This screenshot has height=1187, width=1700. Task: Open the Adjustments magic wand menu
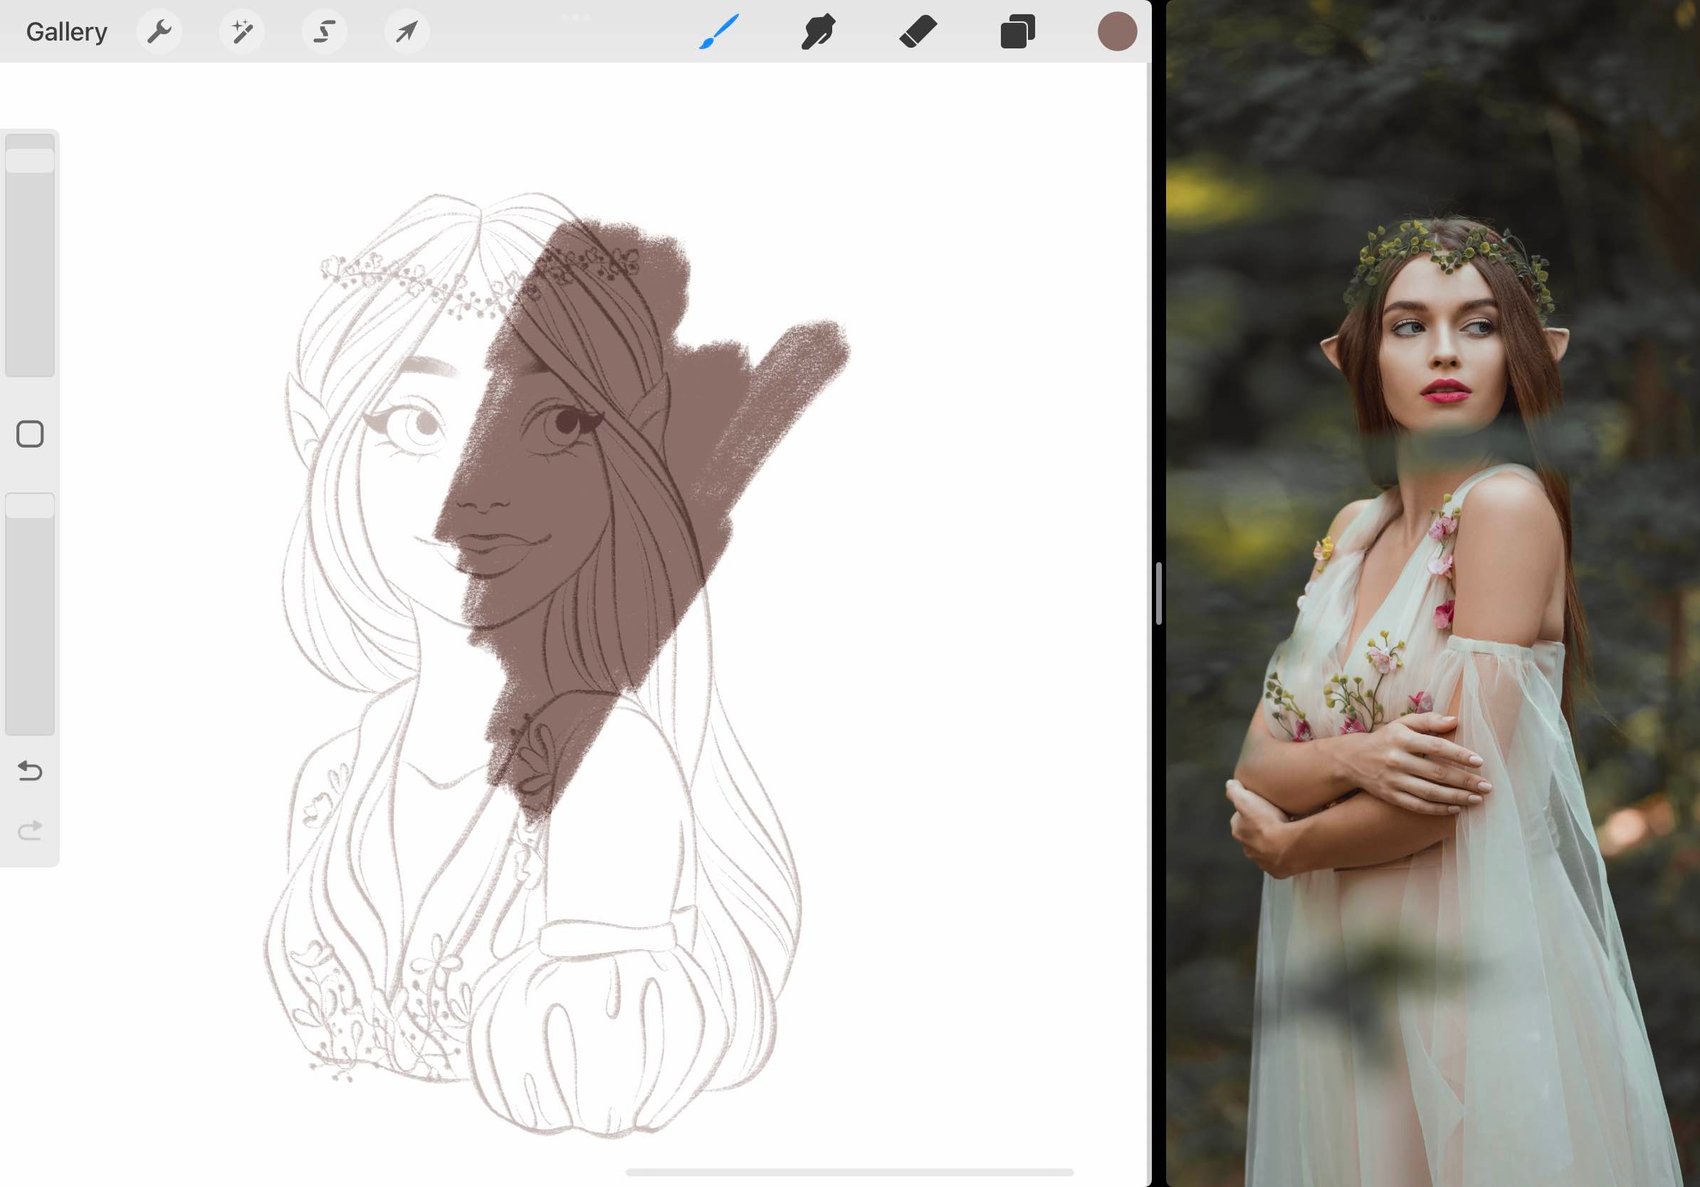(242, 32)
